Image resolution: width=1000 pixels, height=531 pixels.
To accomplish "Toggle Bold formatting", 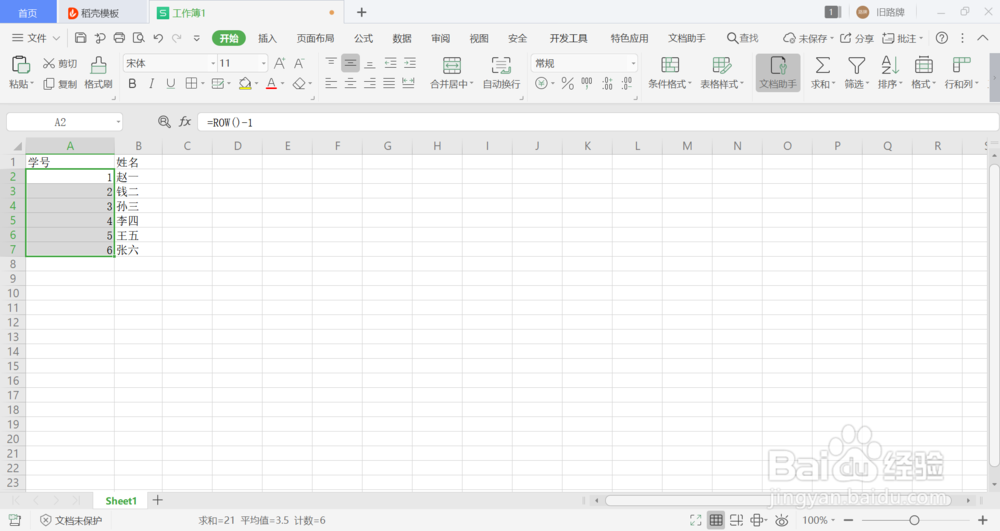I will [x=133, y=84].
